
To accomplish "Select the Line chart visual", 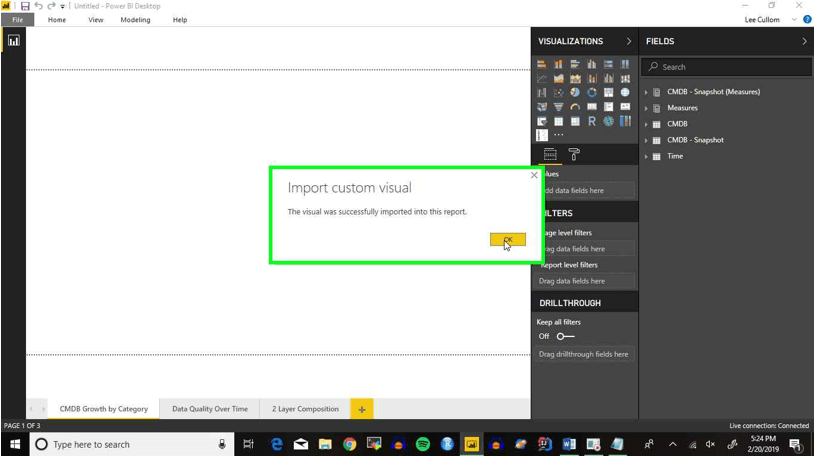I will tap(542, 79).
